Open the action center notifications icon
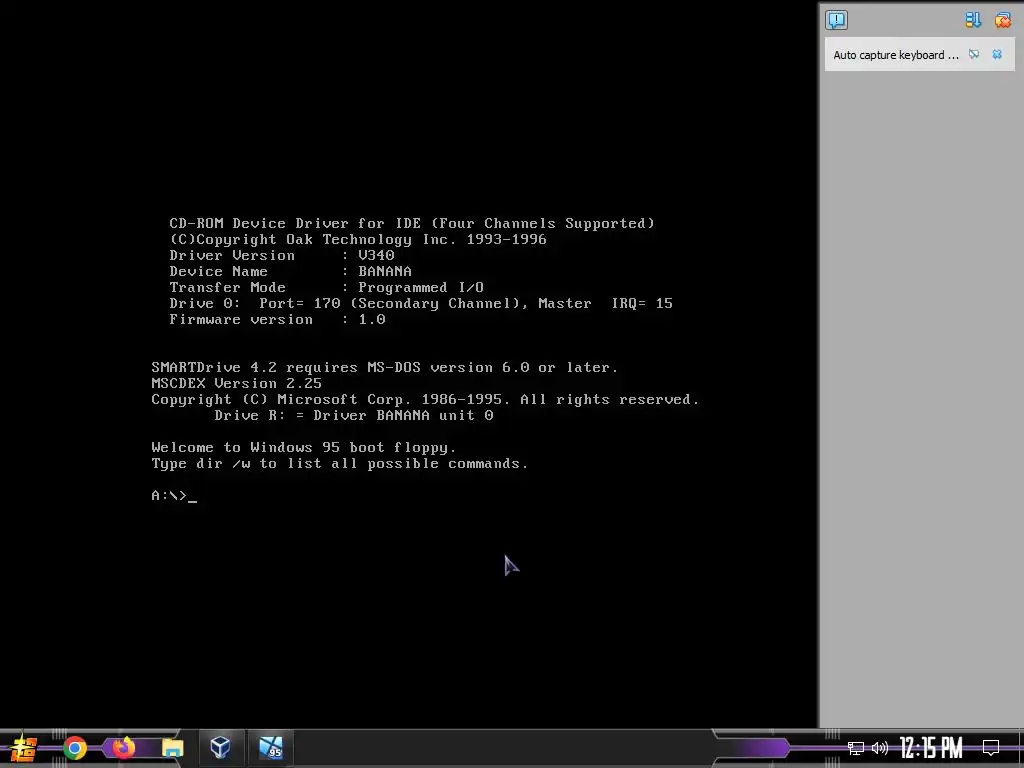The width and height of the screenshot is (1024, 768). [x=991, y=748]
